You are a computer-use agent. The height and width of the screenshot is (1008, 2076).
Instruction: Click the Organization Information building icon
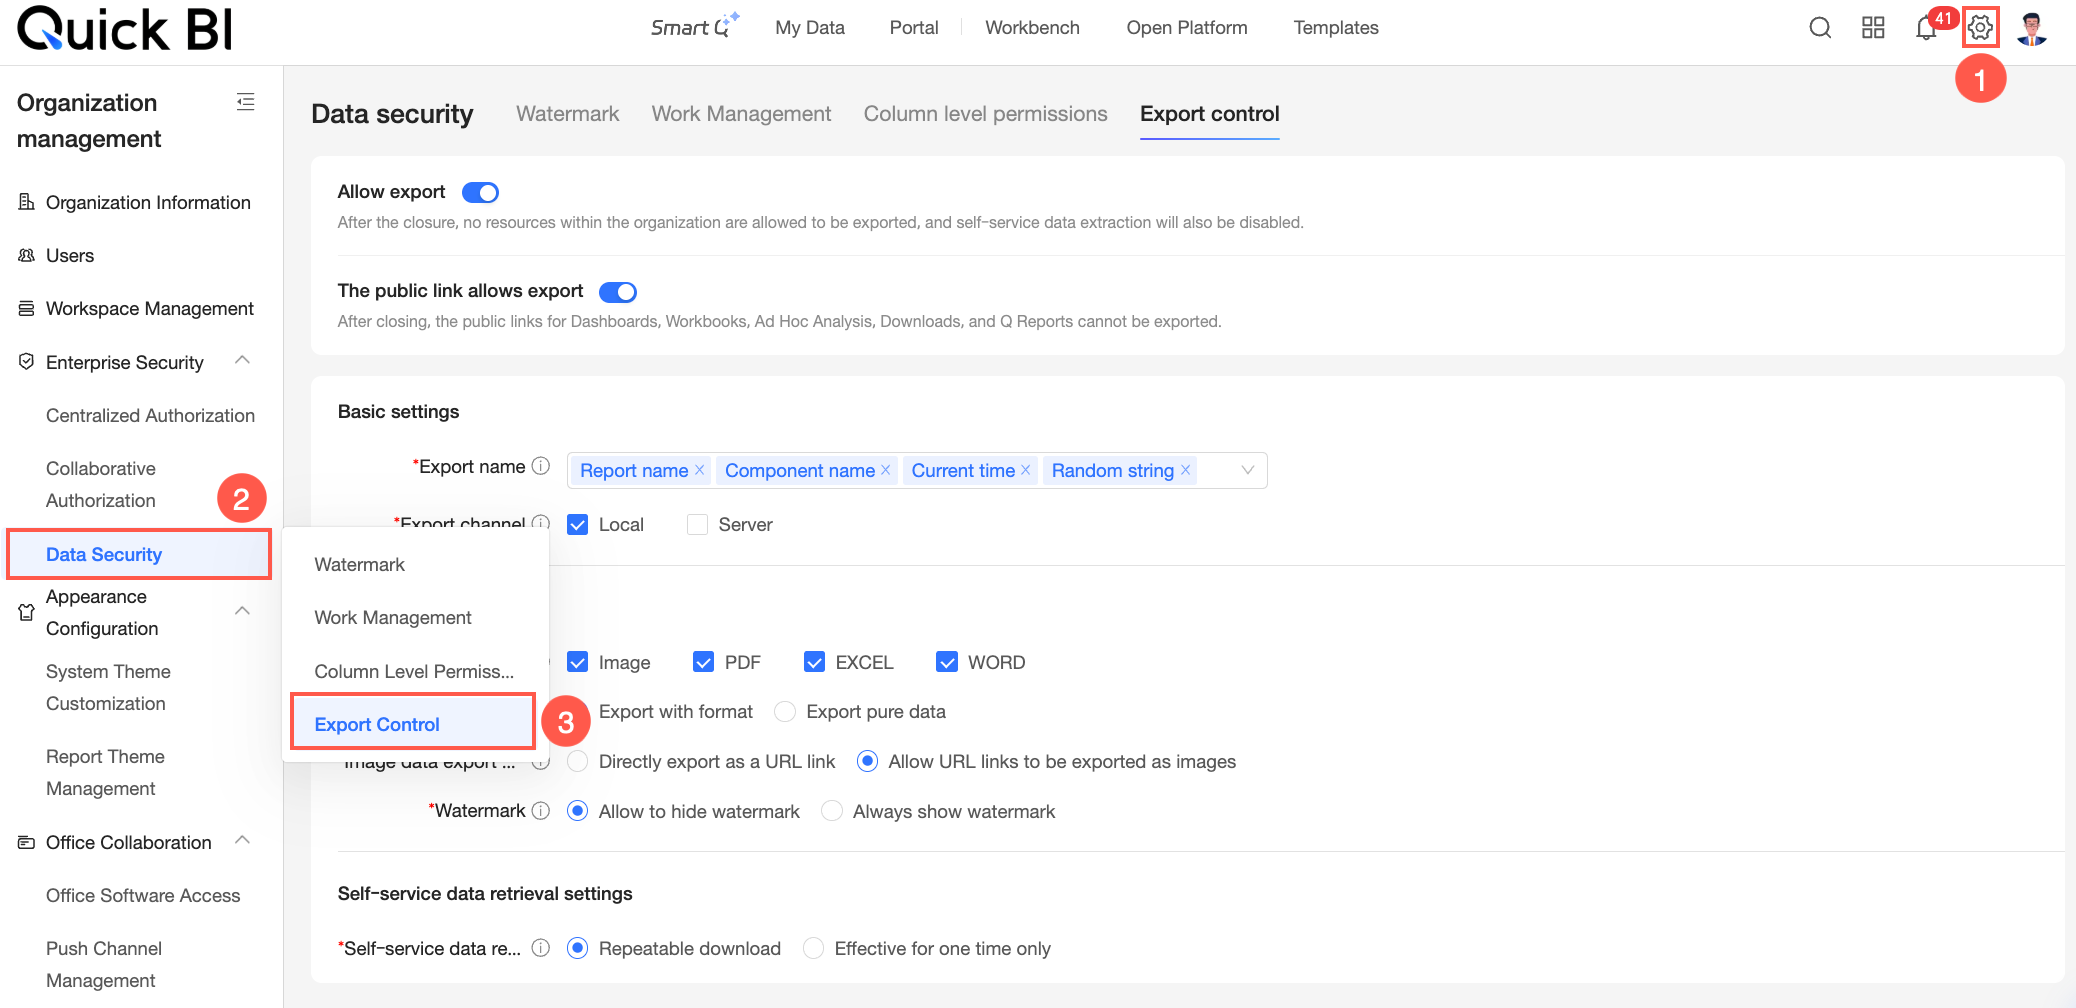[x=27, y=202]
